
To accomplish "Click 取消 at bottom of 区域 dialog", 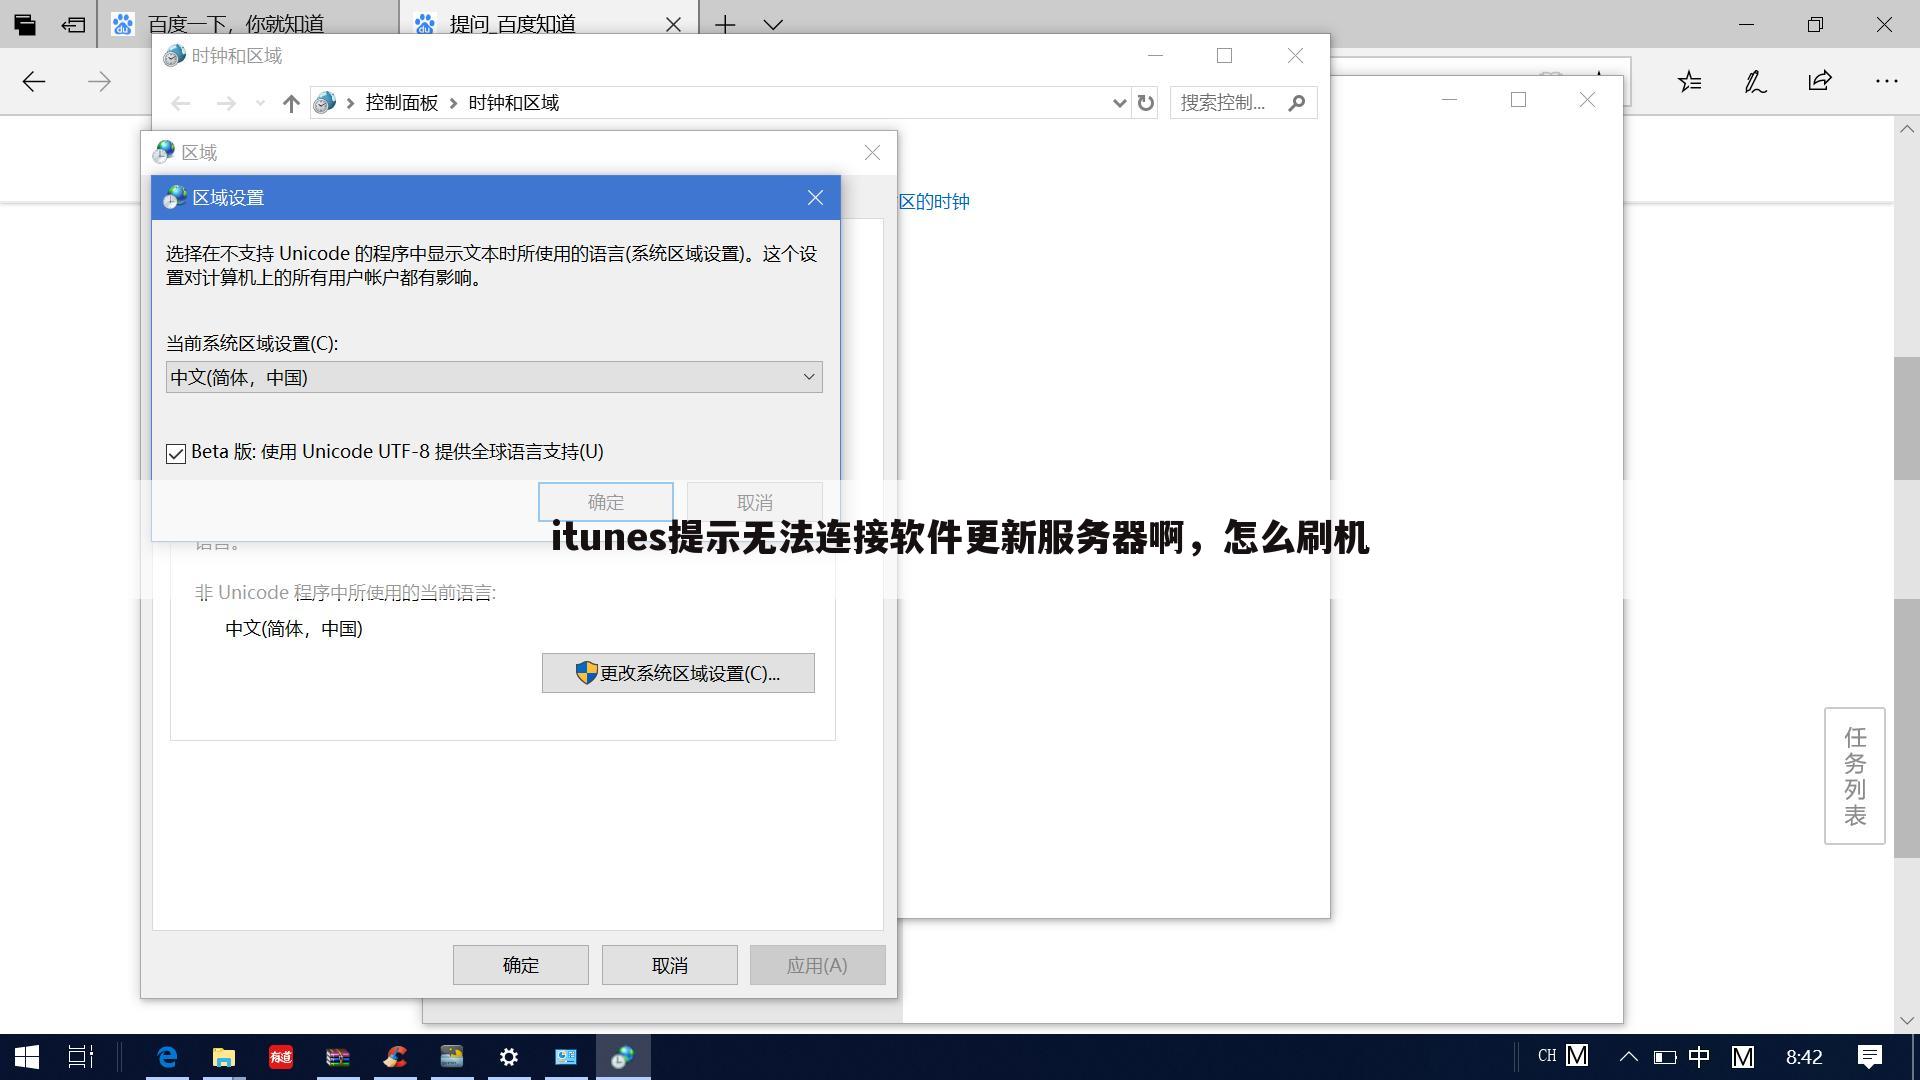I will pos(670,965).
